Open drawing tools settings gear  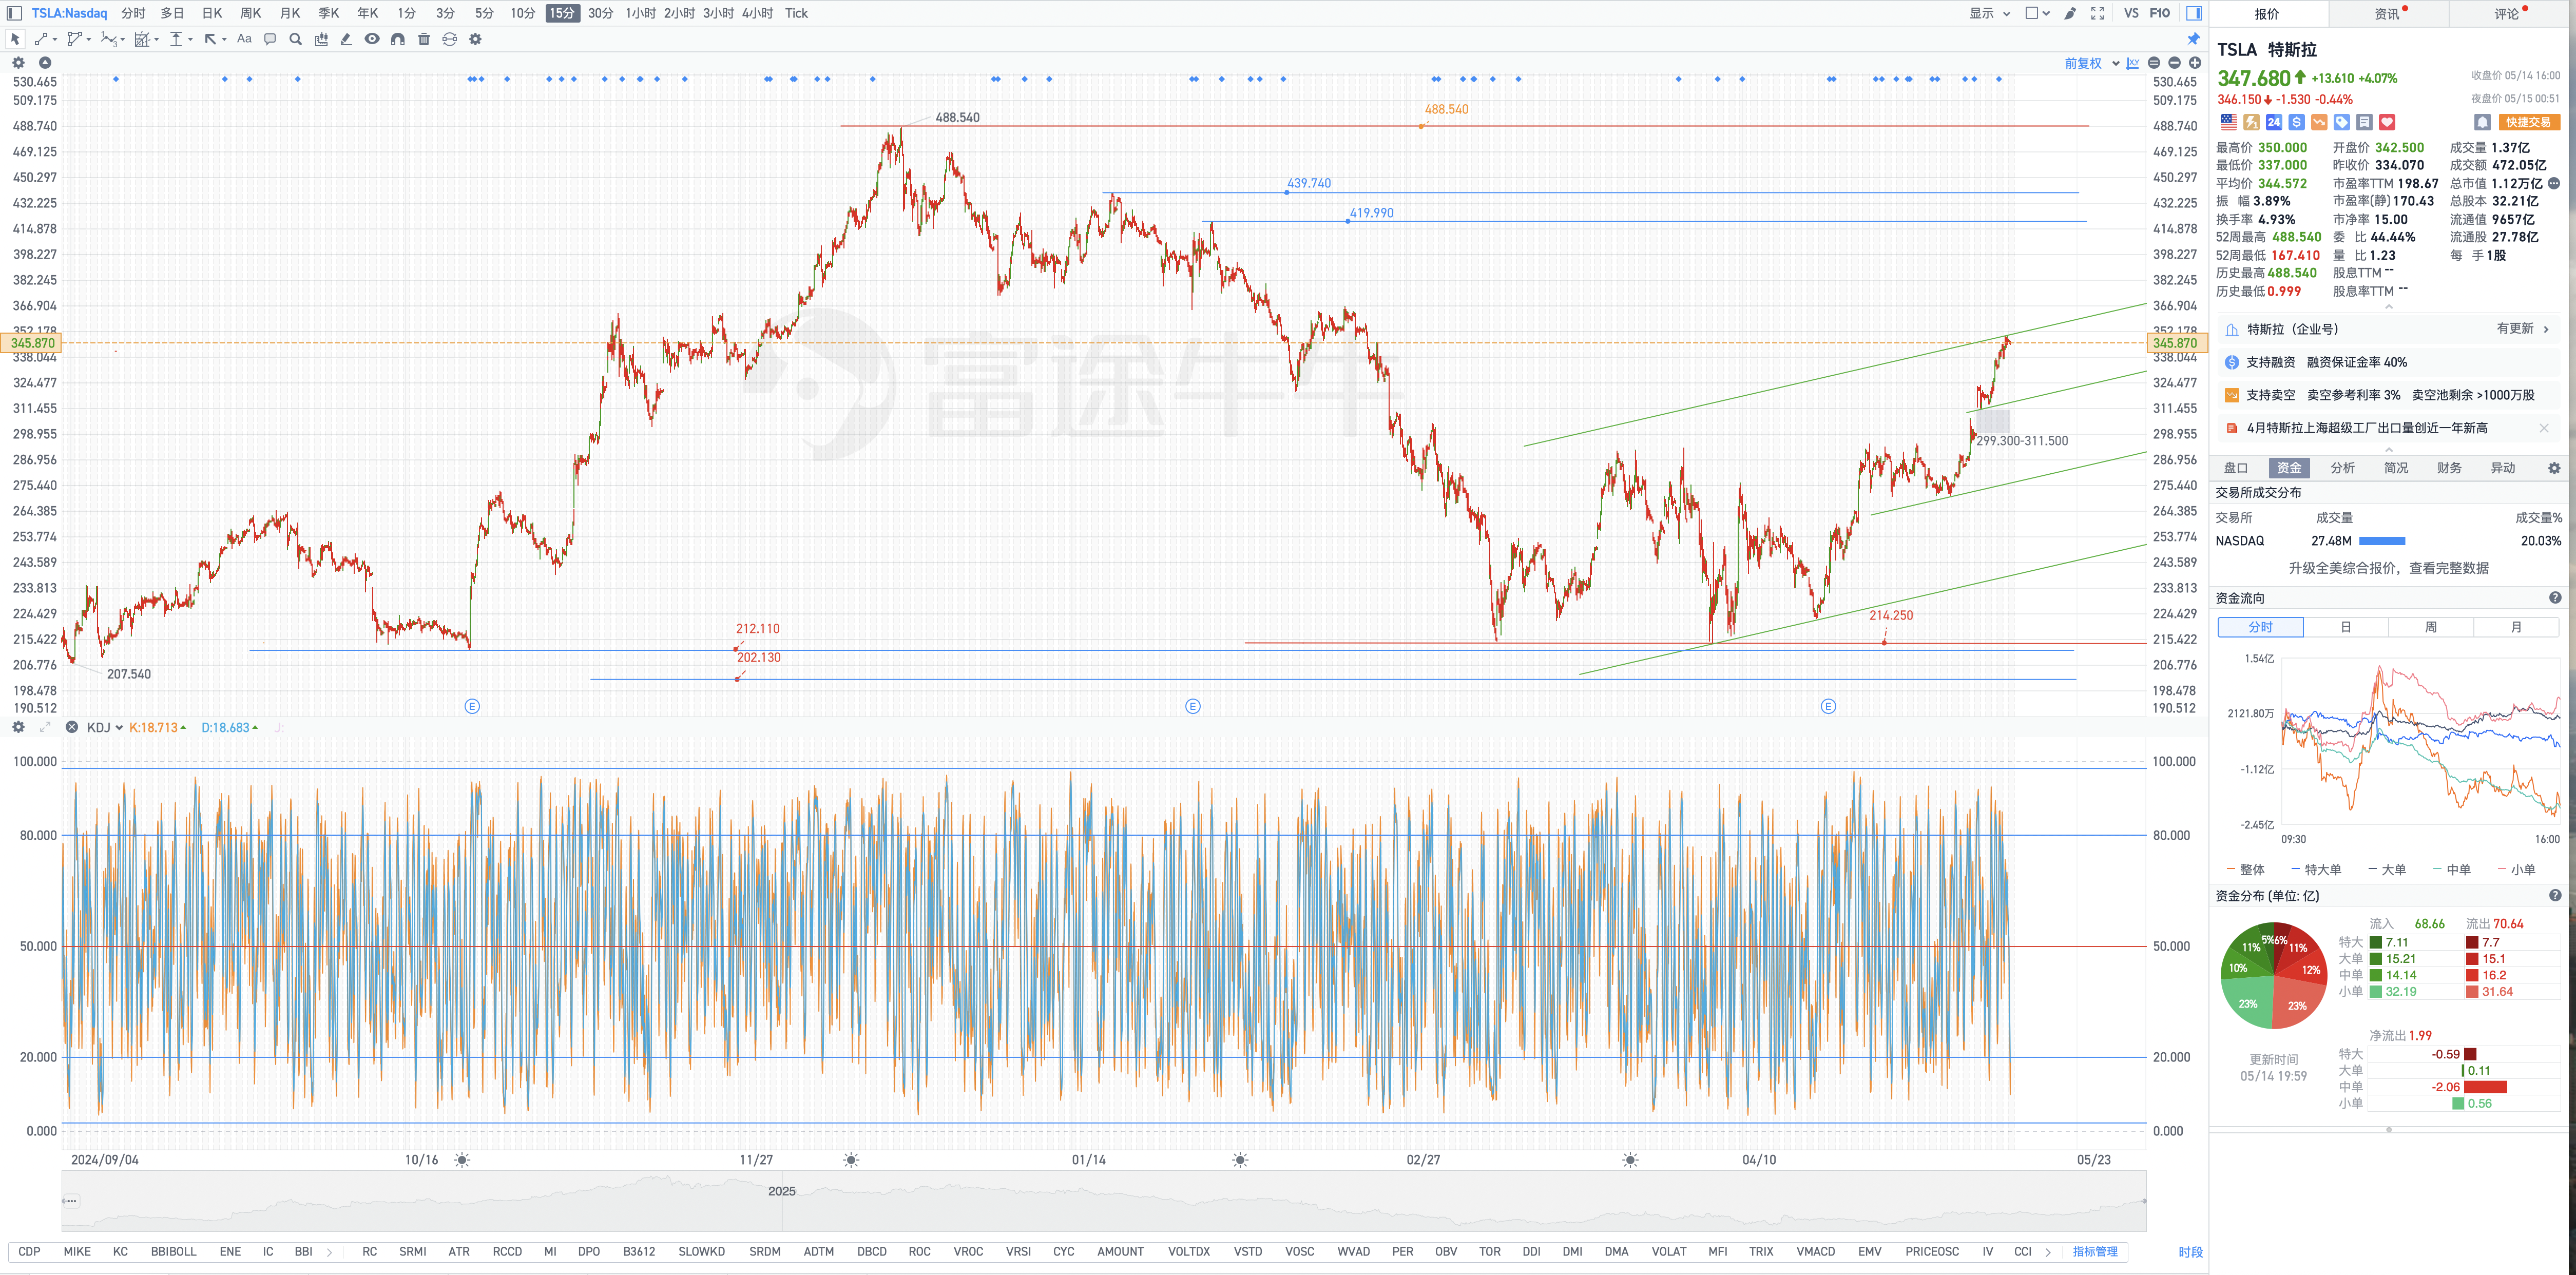476,39
